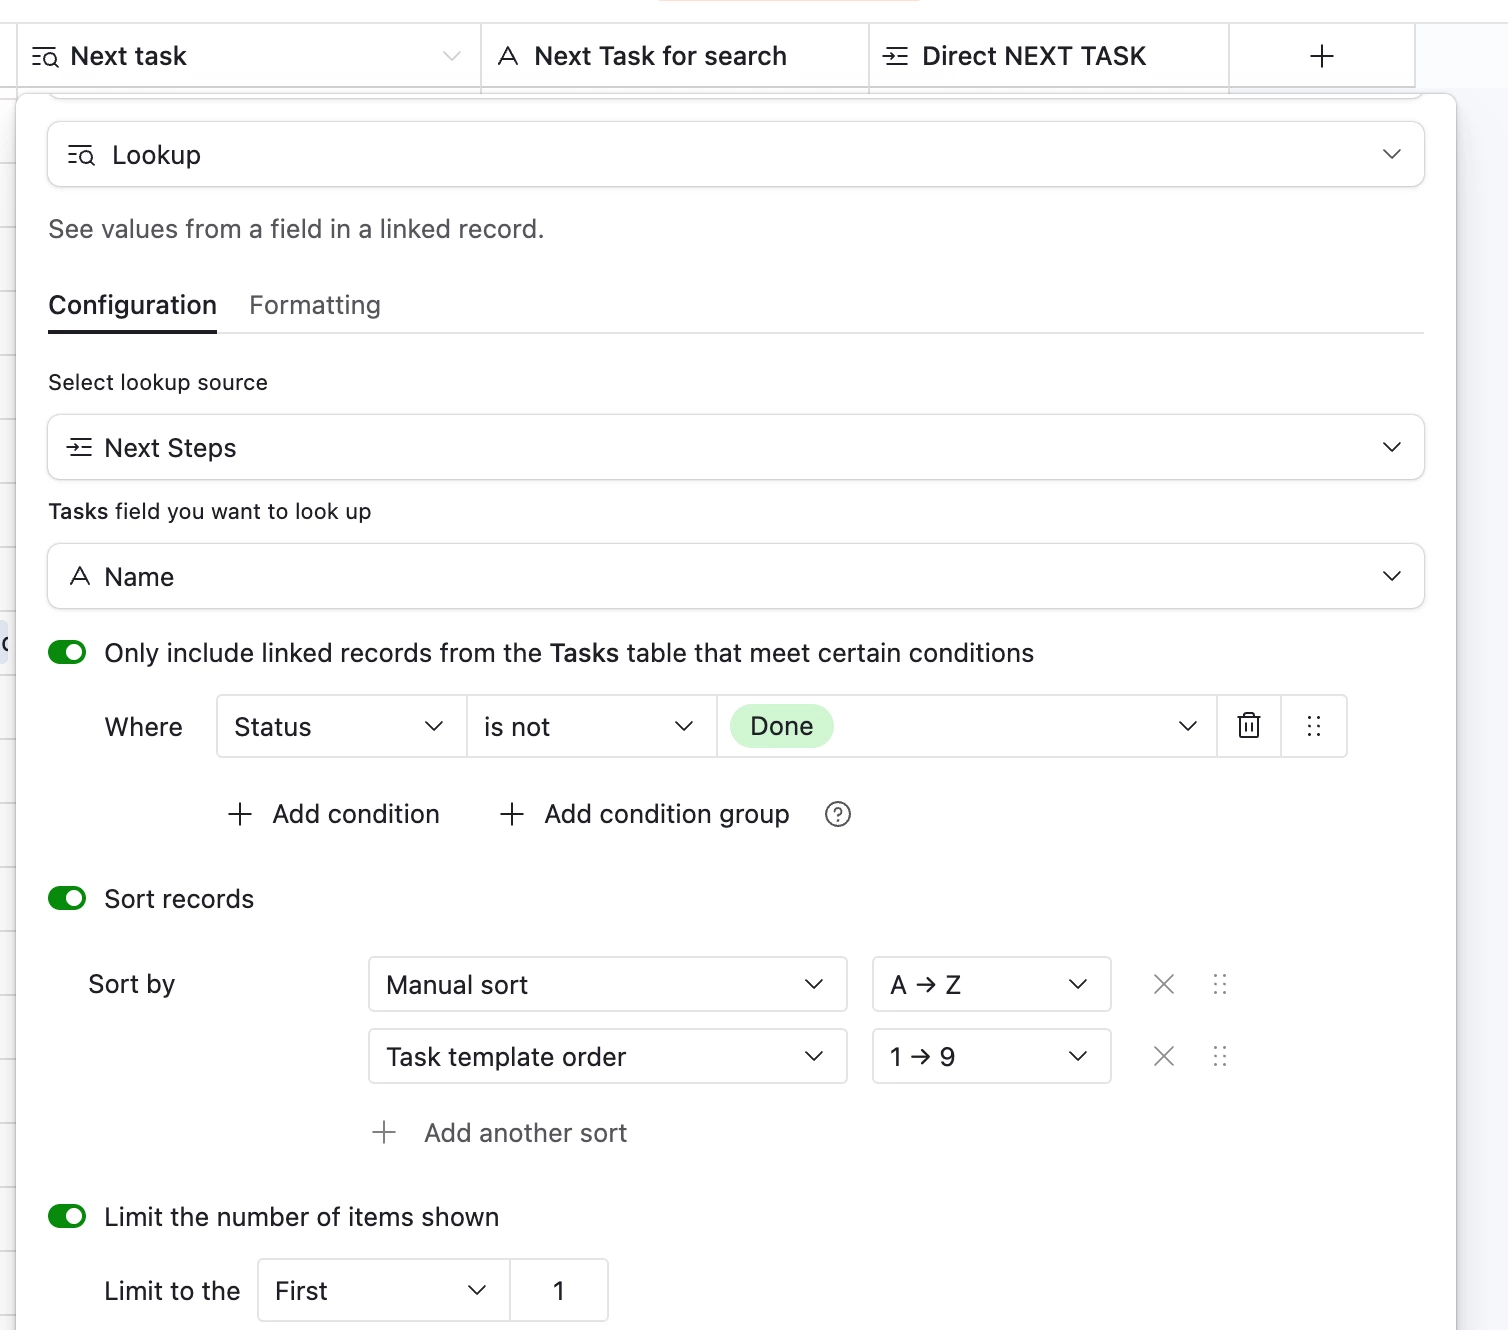The height and width of the screenshot is (1330, 1508).
Task: Turn off the Sort records toggle
Action: 67,899
